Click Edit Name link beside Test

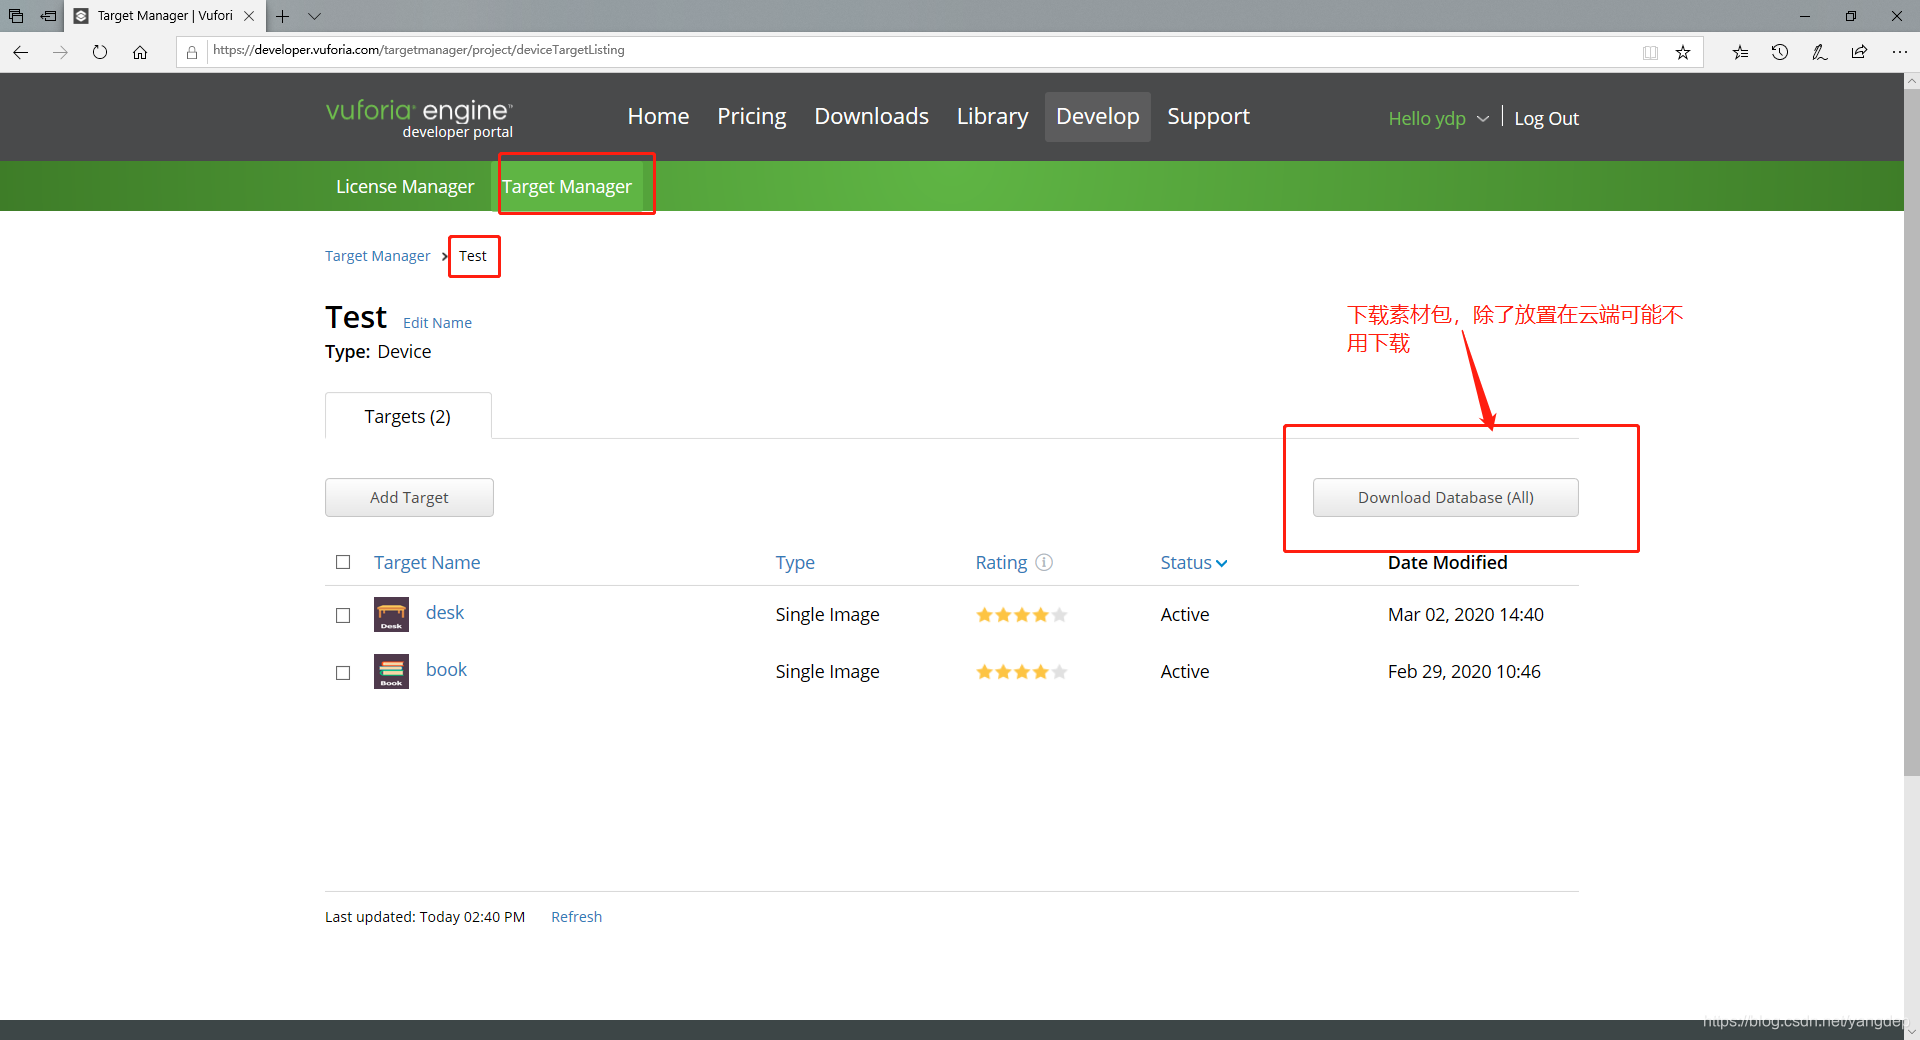tap(437, 323)
